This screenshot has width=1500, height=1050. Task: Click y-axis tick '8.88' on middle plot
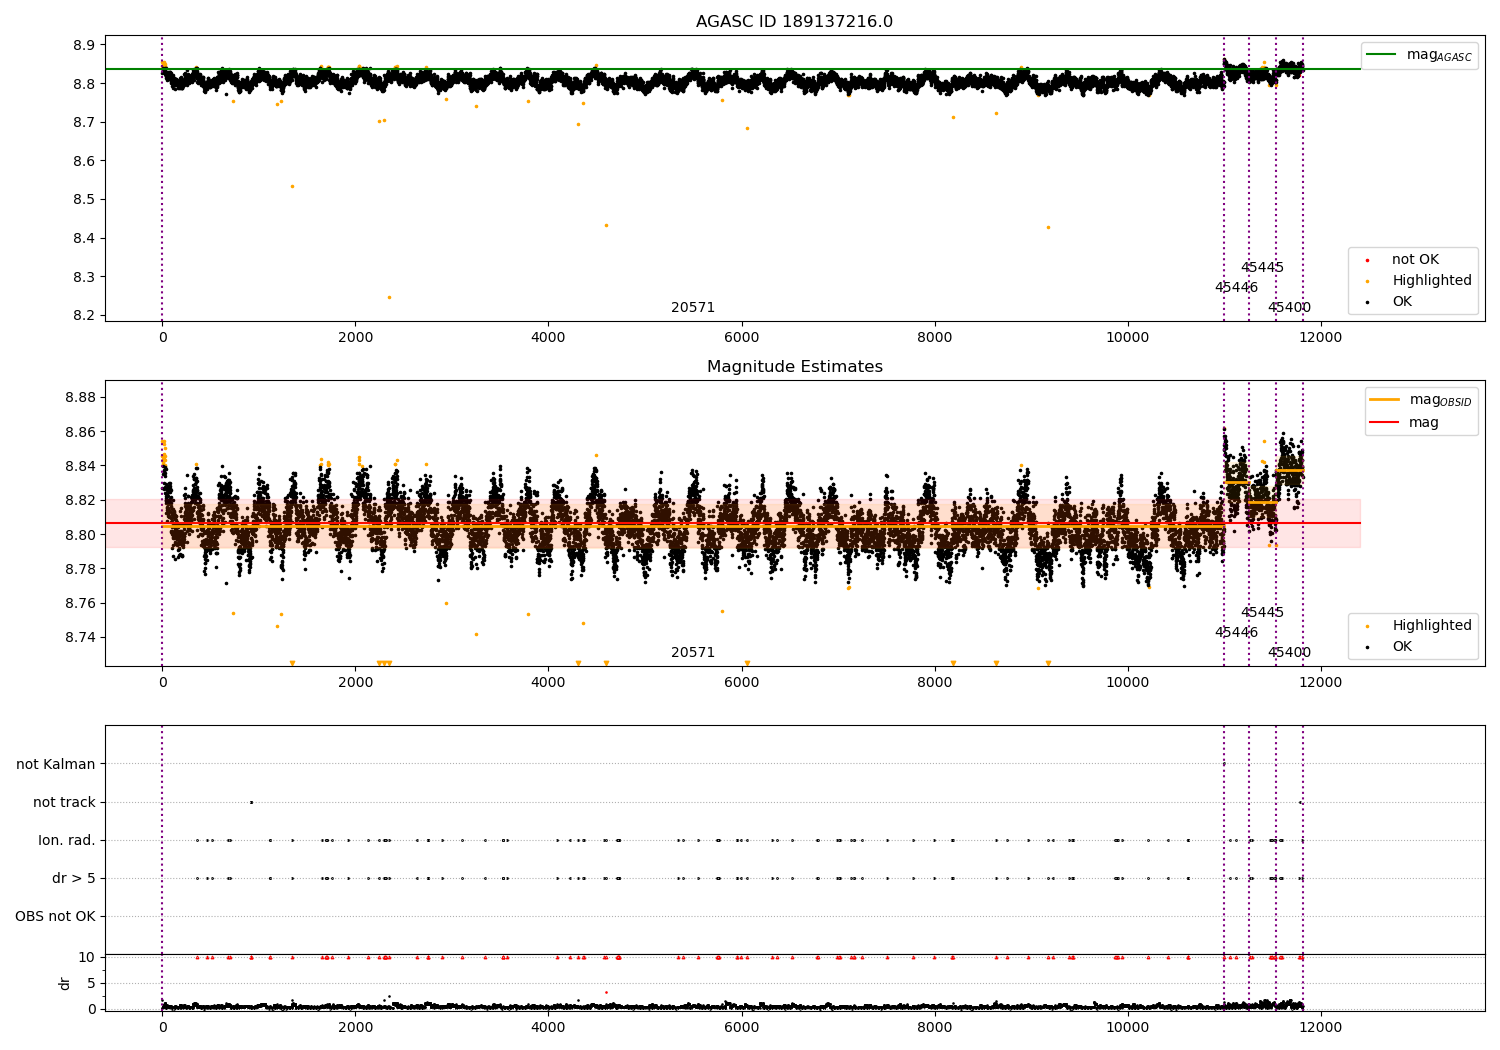coord(80,398)
